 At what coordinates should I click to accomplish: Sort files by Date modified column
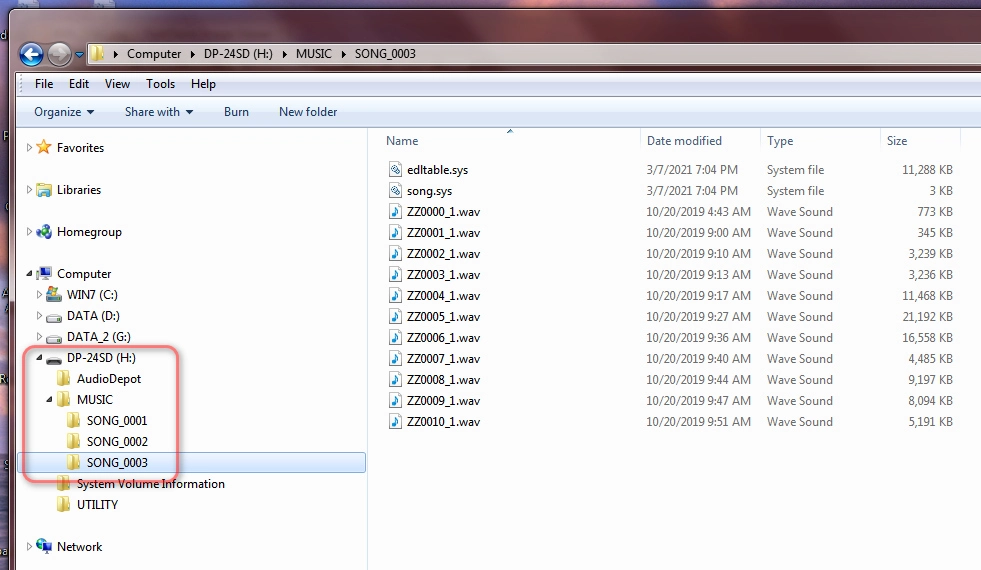click(684, 141)
